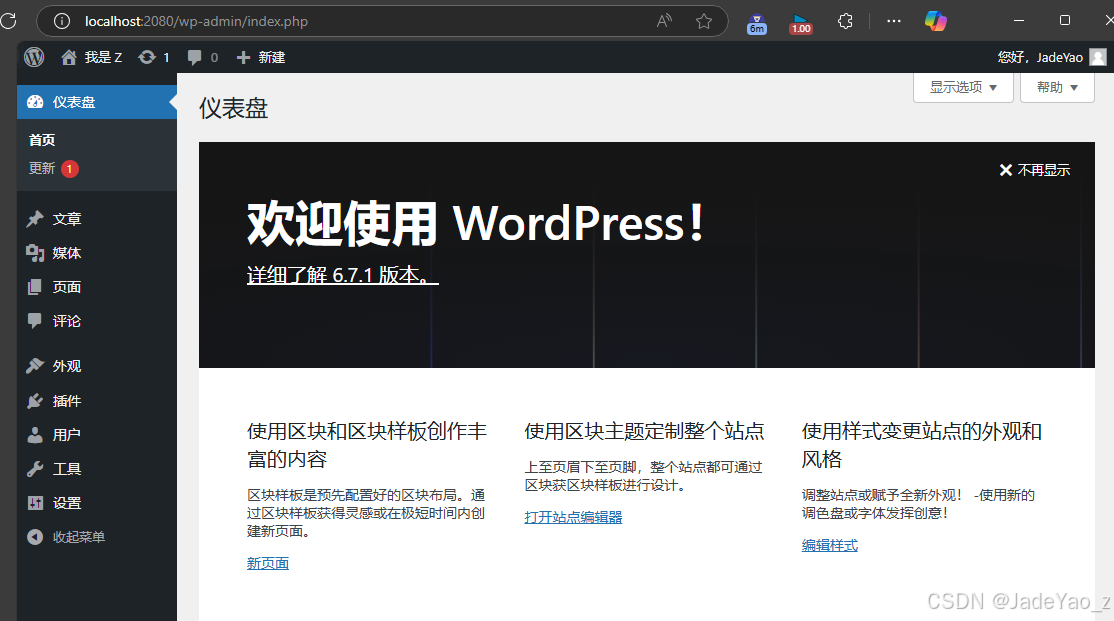The width and height of the screenshot is (1114, 621).
Task: Click the read aloud icon in address bar
Action: click(x=664, y=21)
